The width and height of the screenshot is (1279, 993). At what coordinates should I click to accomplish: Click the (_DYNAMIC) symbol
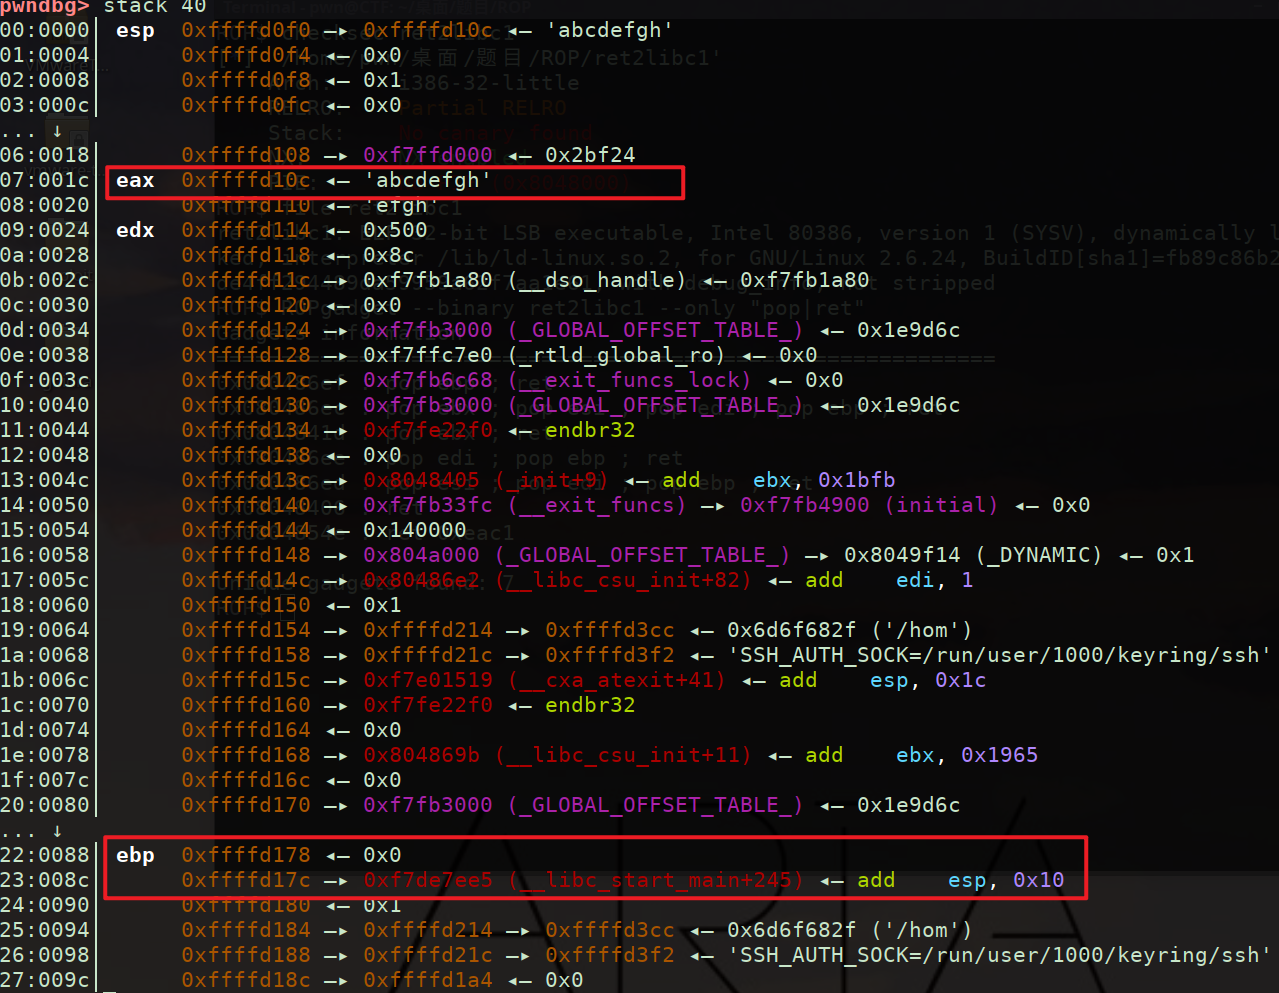click(1038, 556)
